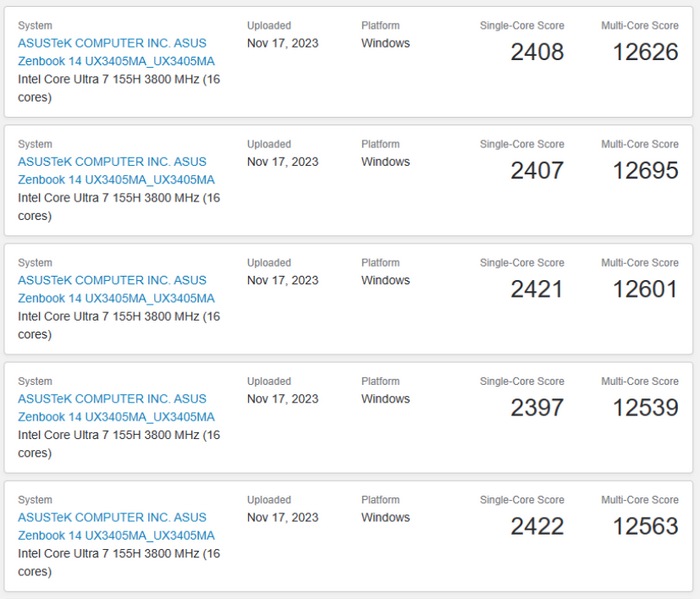700x599 pixels.
Task: Click Windows platform in the 12563 result
Action: click(385, 518)
